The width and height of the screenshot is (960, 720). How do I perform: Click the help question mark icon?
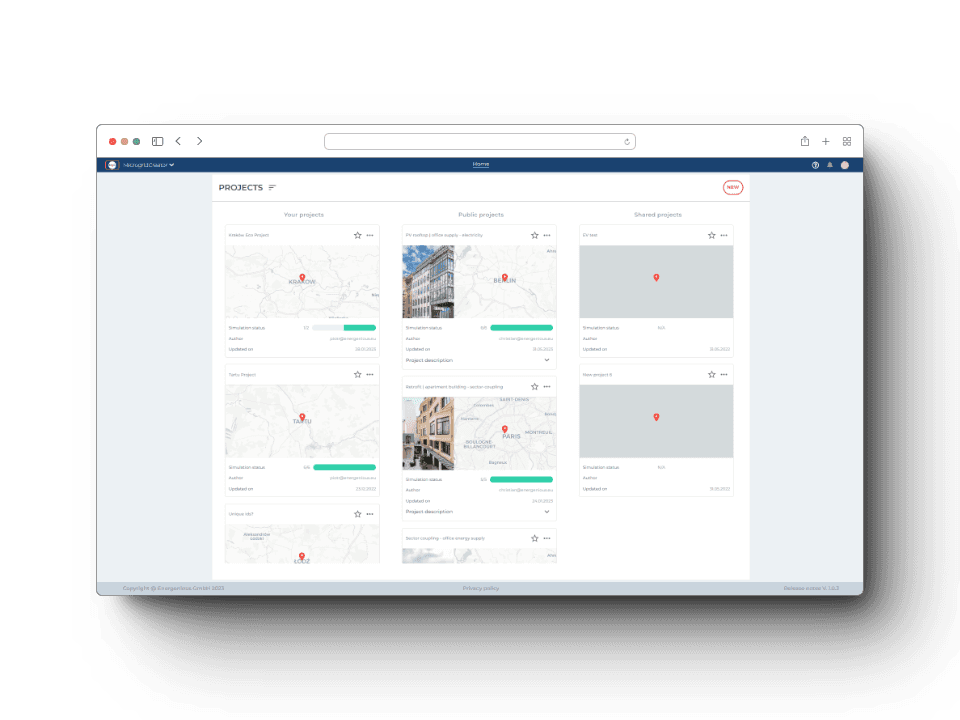pyautogui.click(x=815, y=165)
